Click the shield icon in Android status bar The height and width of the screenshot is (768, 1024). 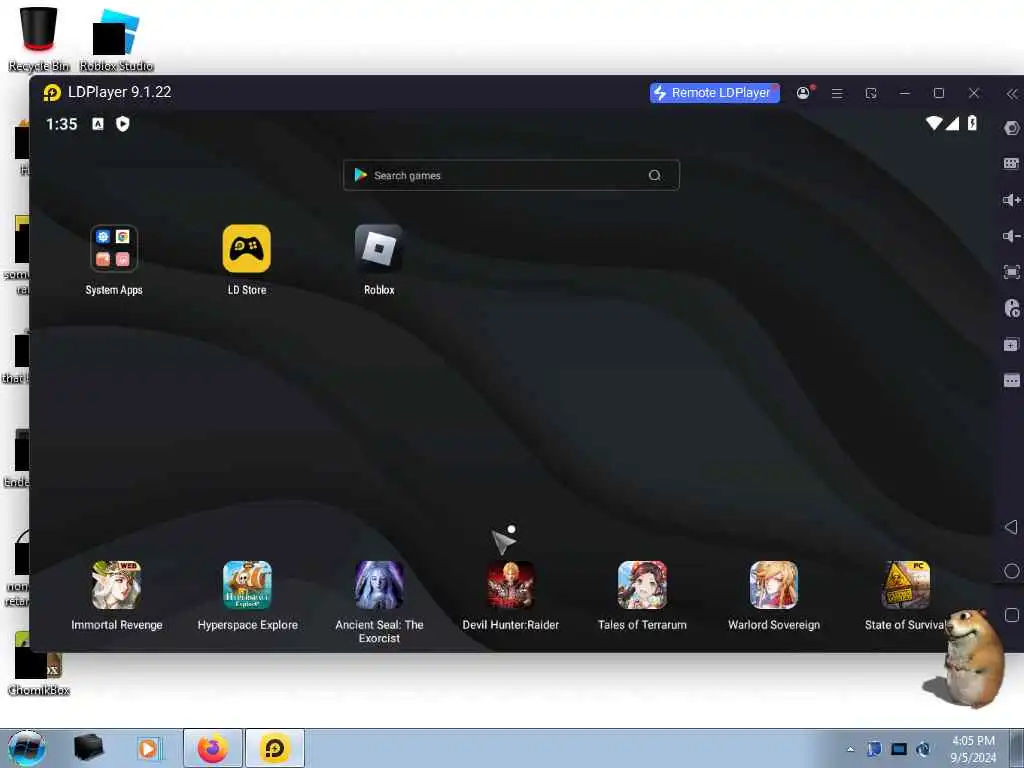point(122,124)
